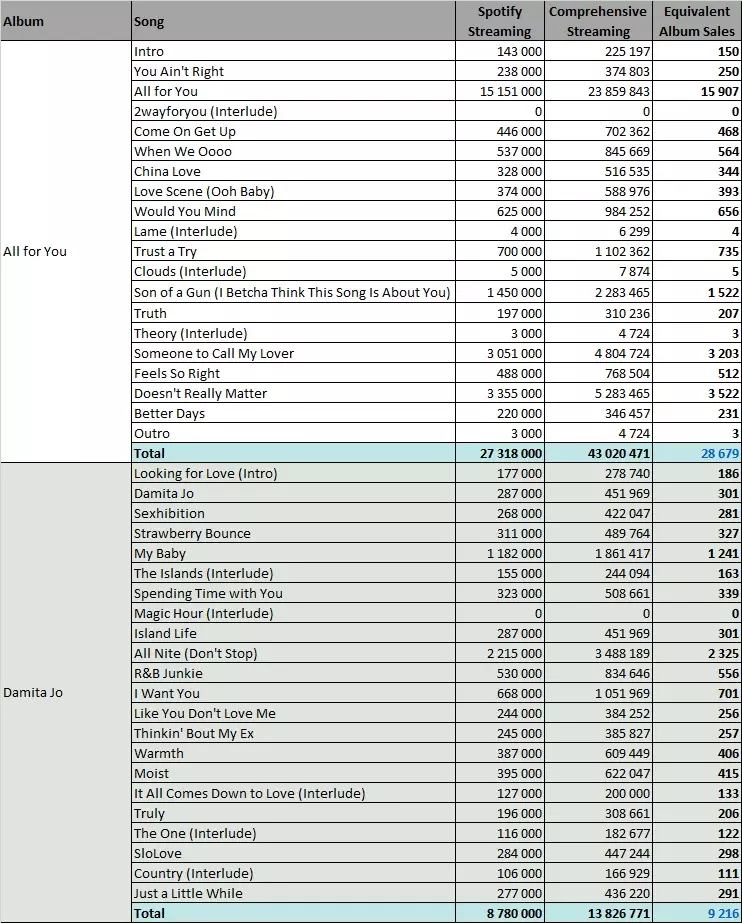The width and height of the screenshot is (742, 923).
Task: Click the 'Truth' song cell
Action: tap(293, 313)
